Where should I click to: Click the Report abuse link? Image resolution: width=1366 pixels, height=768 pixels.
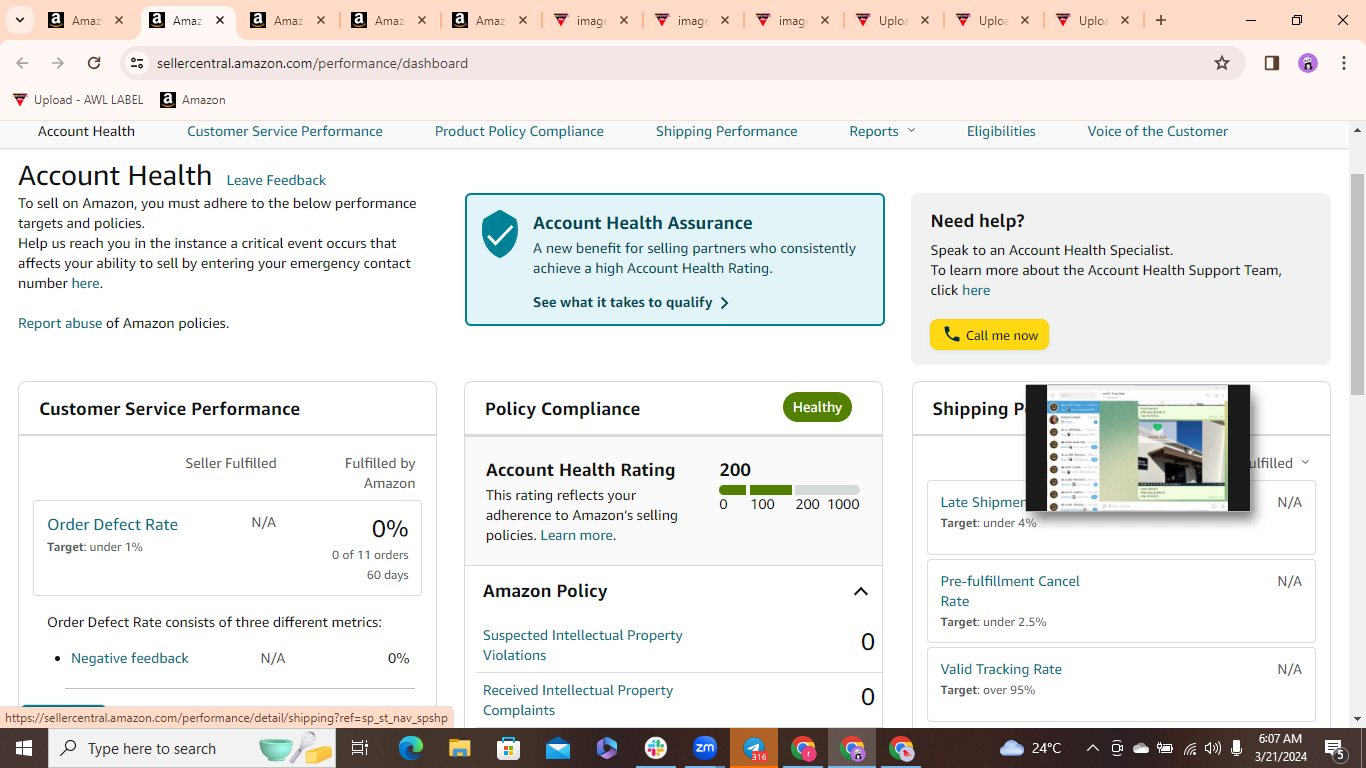[x=60, y=323]
